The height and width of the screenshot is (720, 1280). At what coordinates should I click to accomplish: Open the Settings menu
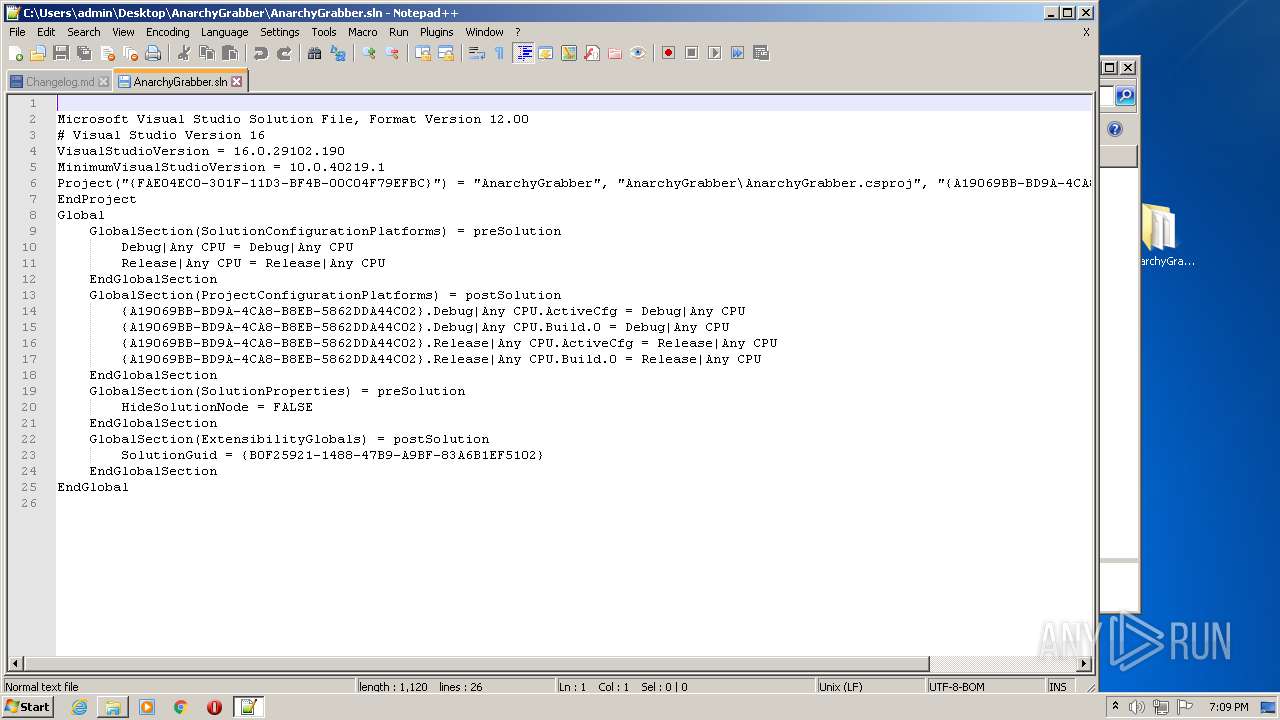[x=280, y=32]
